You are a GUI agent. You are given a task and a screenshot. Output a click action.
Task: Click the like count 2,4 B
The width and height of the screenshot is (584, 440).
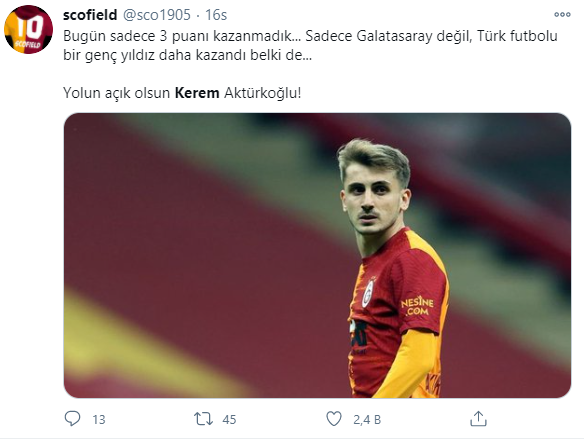[x=367, y=420]
